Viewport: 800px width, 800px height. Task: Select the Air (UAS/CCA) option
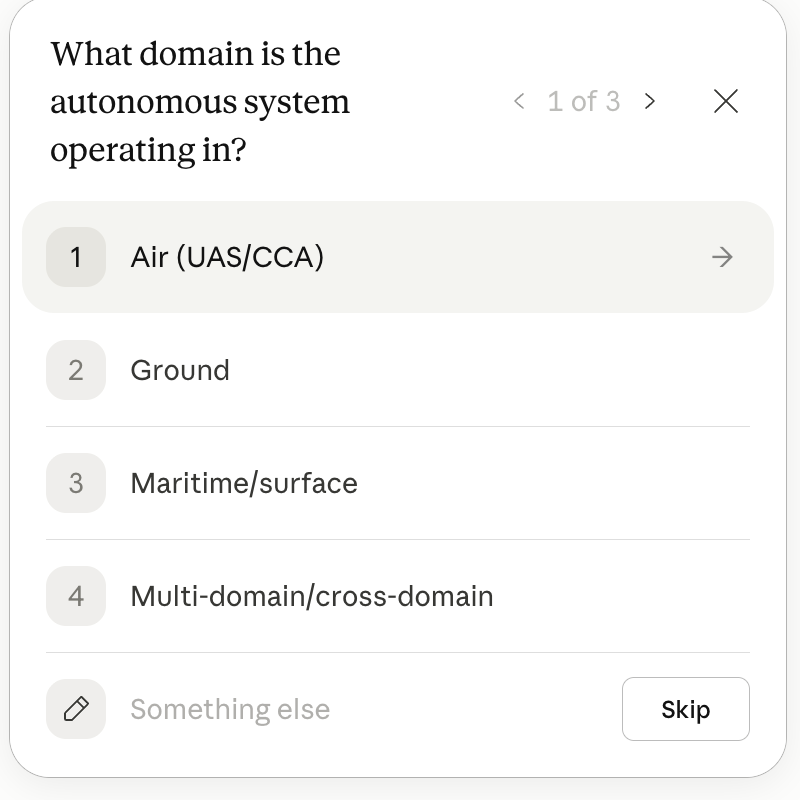[x=227, y=257]
